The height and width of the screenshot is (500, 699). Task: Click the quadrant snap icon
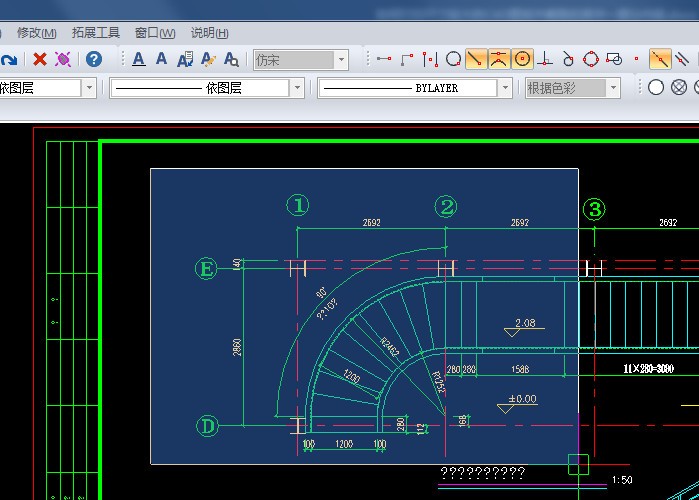[591, 60]
